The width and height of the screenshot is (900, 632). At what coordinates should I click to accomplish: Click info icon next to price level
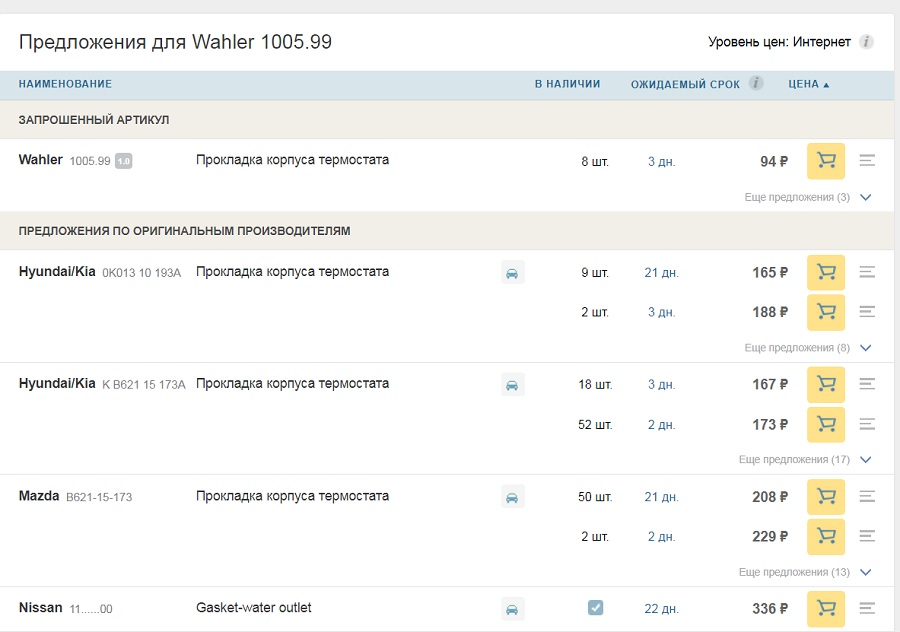point(867,42)
